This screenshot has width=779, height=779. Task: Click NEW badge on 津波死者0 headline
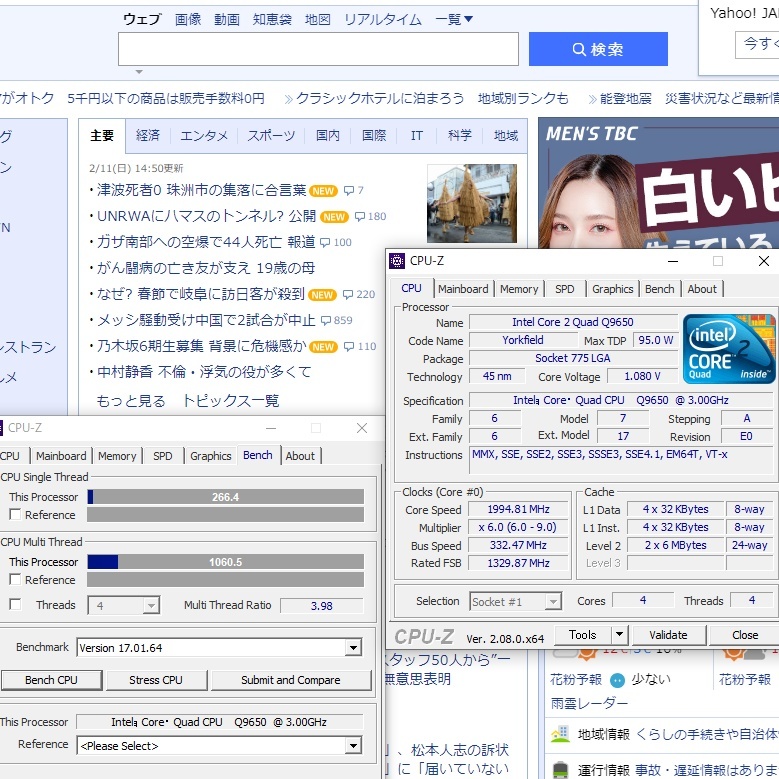click(x=323, y=191)
